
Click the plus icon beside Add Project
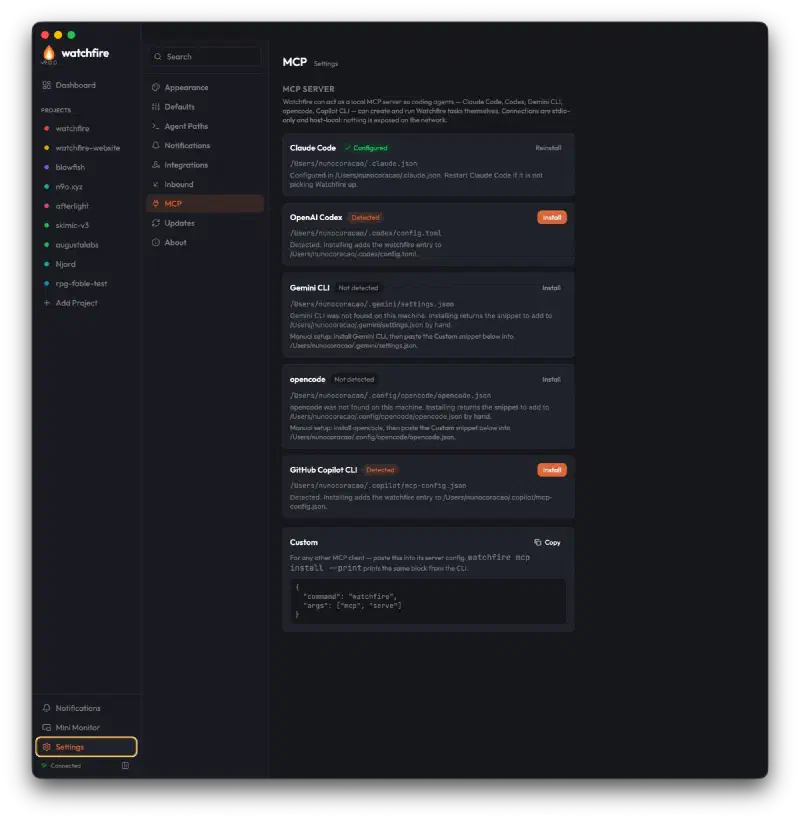tap(47, 303)
